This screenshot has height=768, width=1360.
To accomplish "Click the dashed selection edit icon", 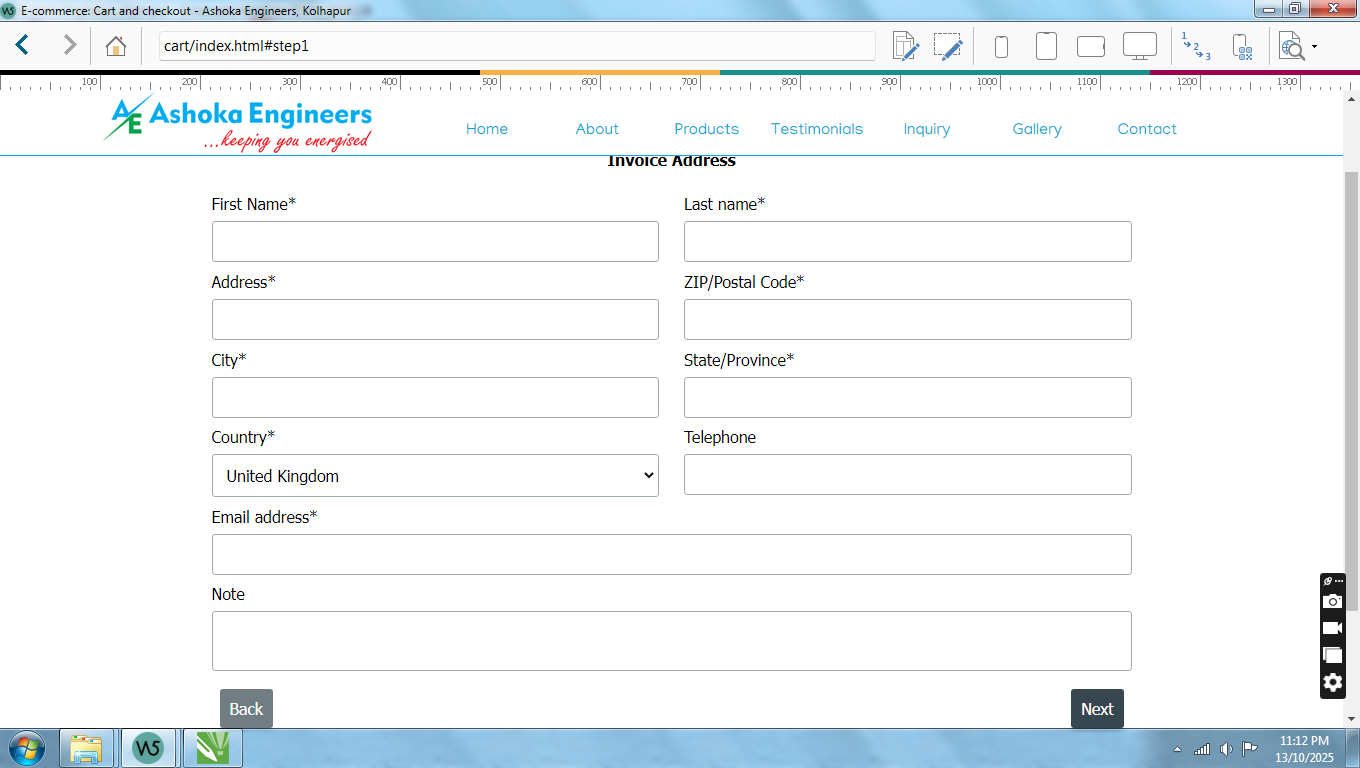I will pos(947,46).
